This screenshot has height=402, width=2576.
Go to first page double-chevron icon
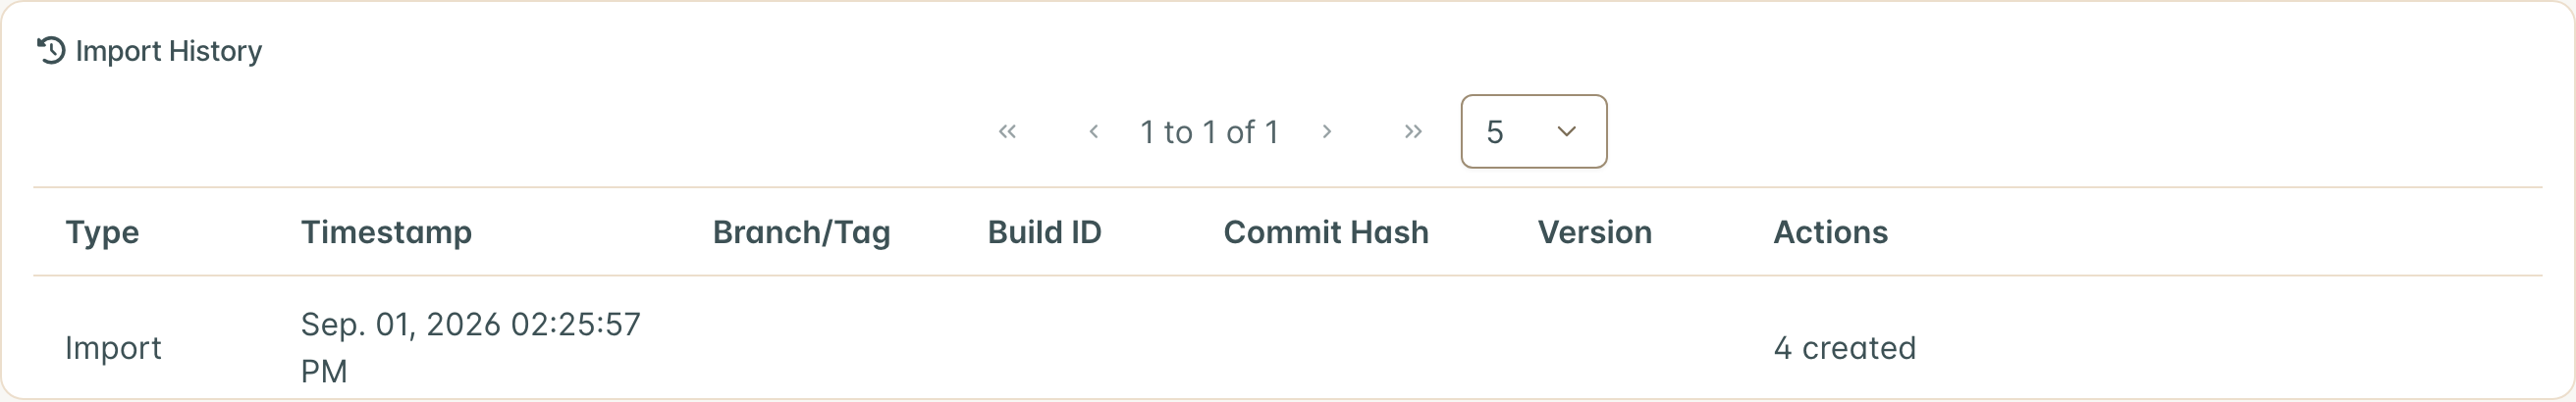click(1007, 131)
